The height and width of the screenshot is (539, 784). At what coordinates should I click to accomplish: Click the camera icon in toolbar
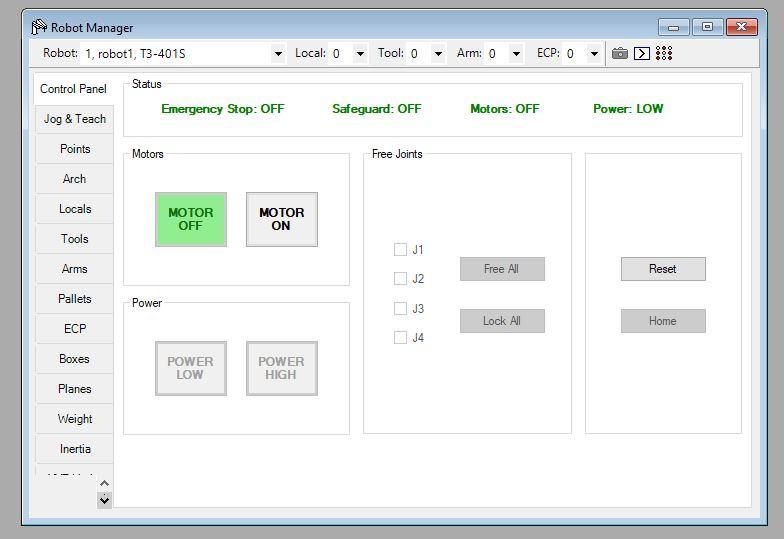point(620,53)
